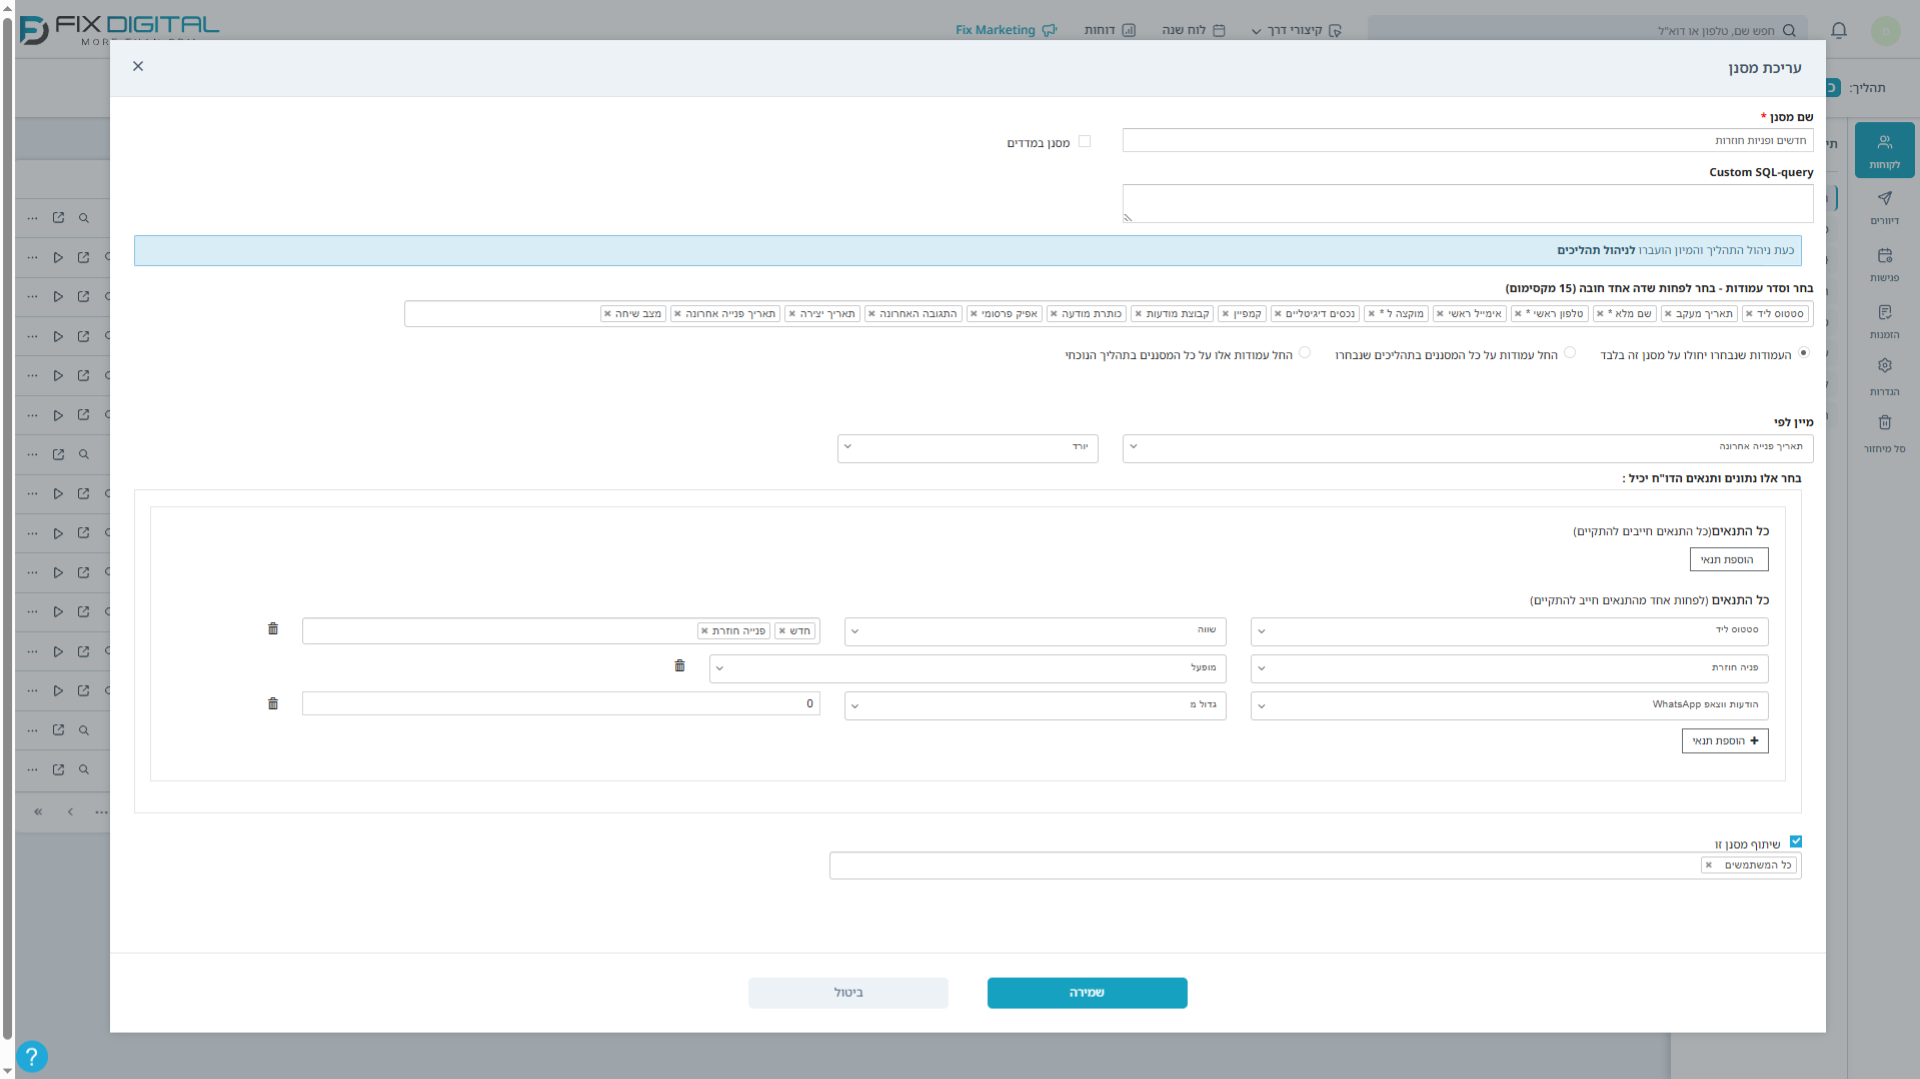Image resolution: width=1920 pixels, height=1079 pixels.
Task: Remove the סטטוס ליד column tag
Action: click(x=1749, y=314)
